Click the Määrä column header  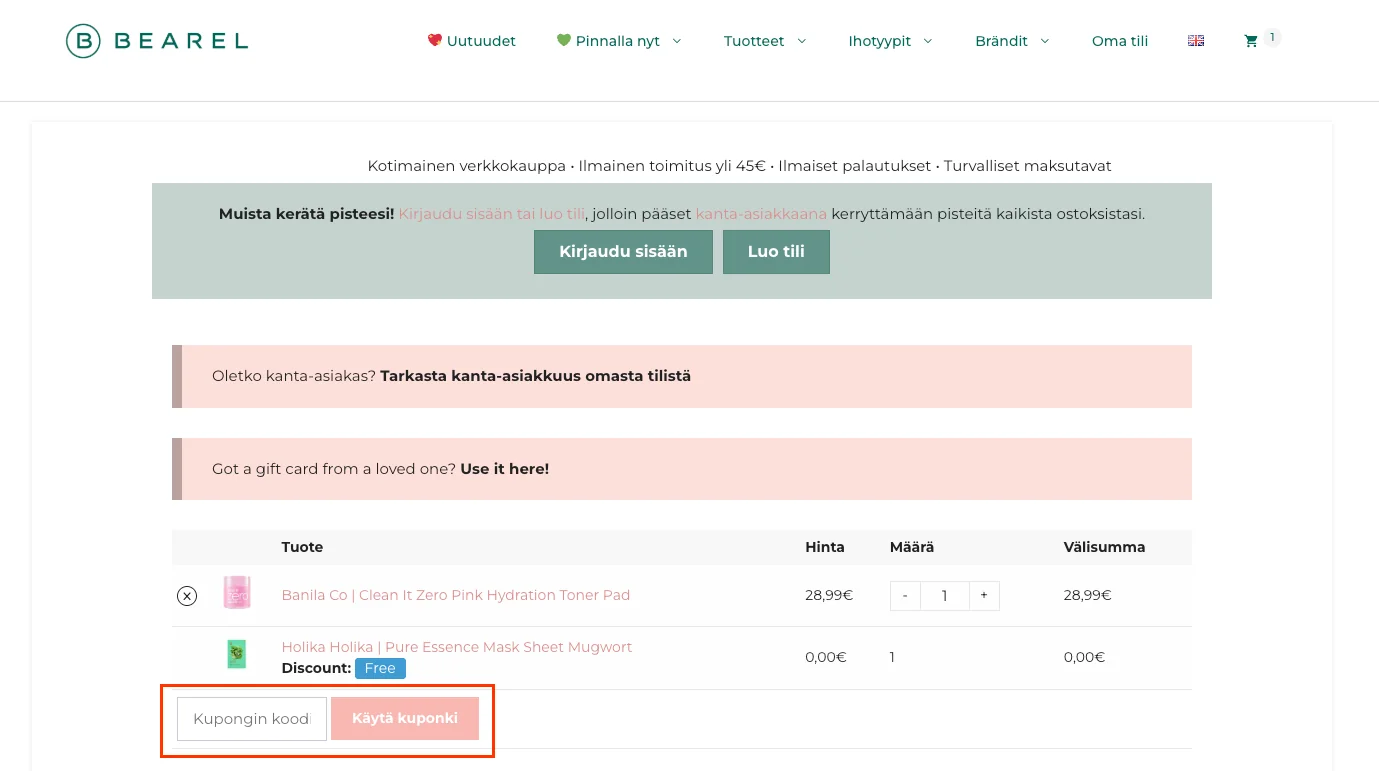912,547
